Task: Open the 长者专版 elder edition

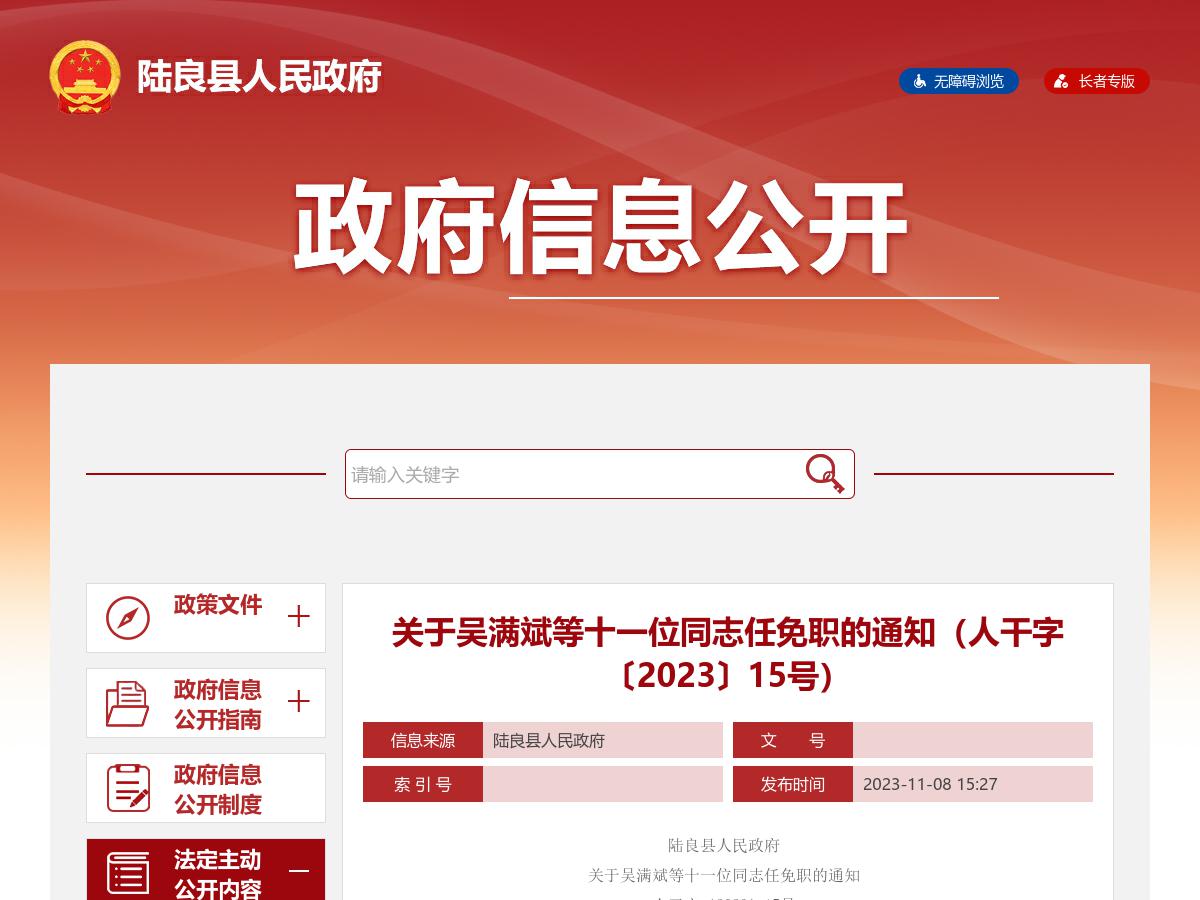Action: click(x=1097, y=81)
